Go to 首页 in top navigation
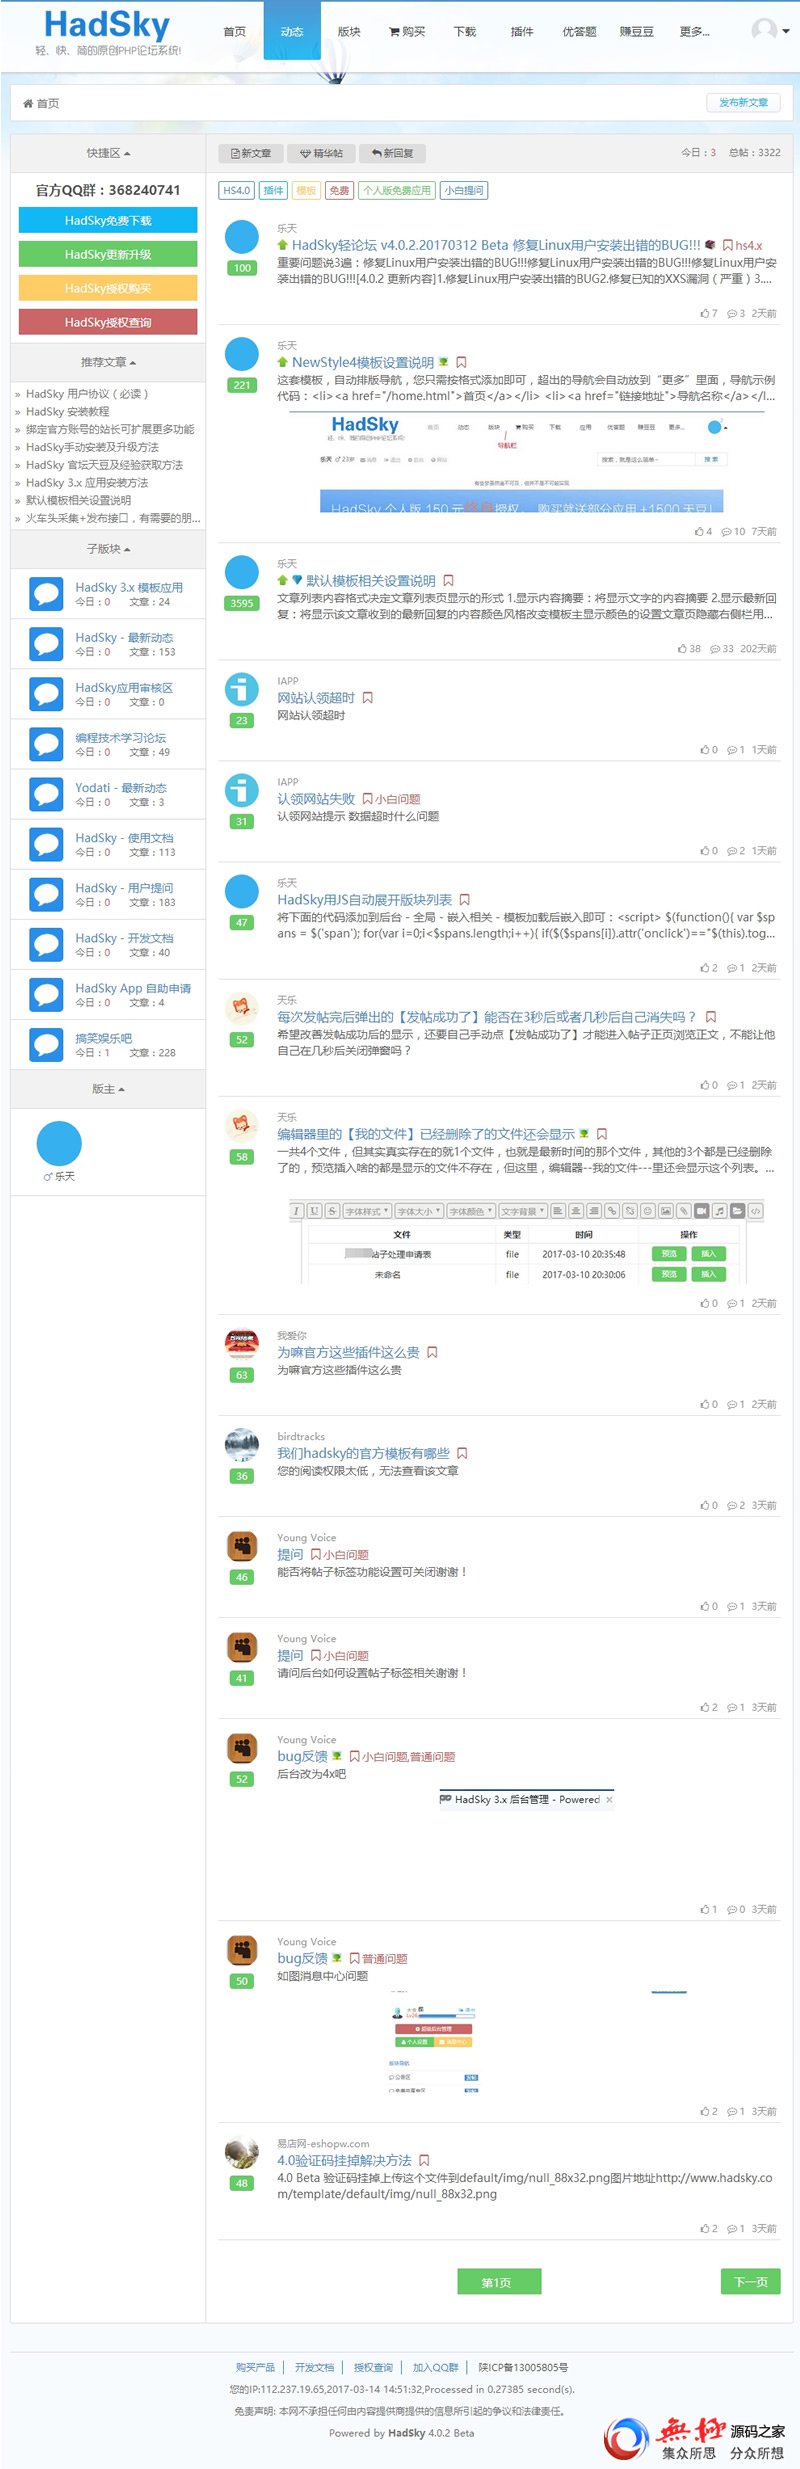The image size is (800, 2469). [x=234, y=32]
